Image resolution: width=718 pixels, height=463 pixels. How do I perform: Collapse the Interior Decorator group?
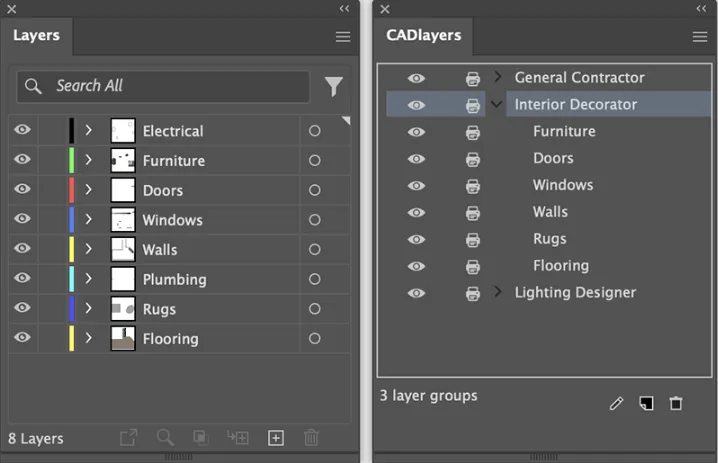pyautogui.click(x=496, y=104)
